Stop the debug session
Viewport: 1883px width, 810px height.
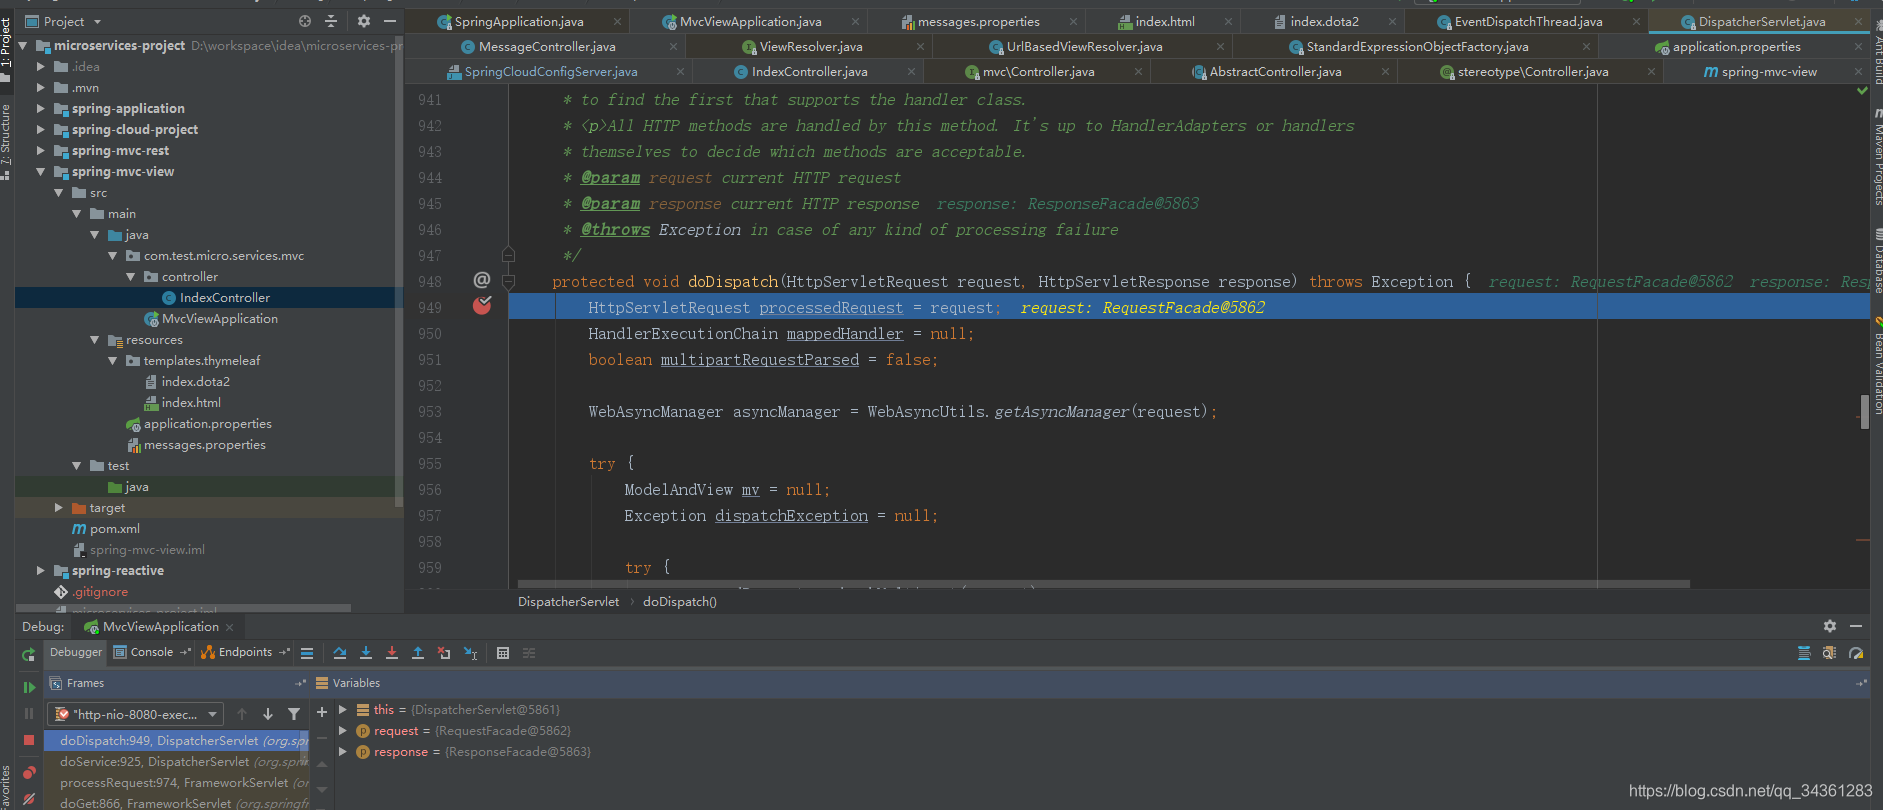tap(29, 741)
